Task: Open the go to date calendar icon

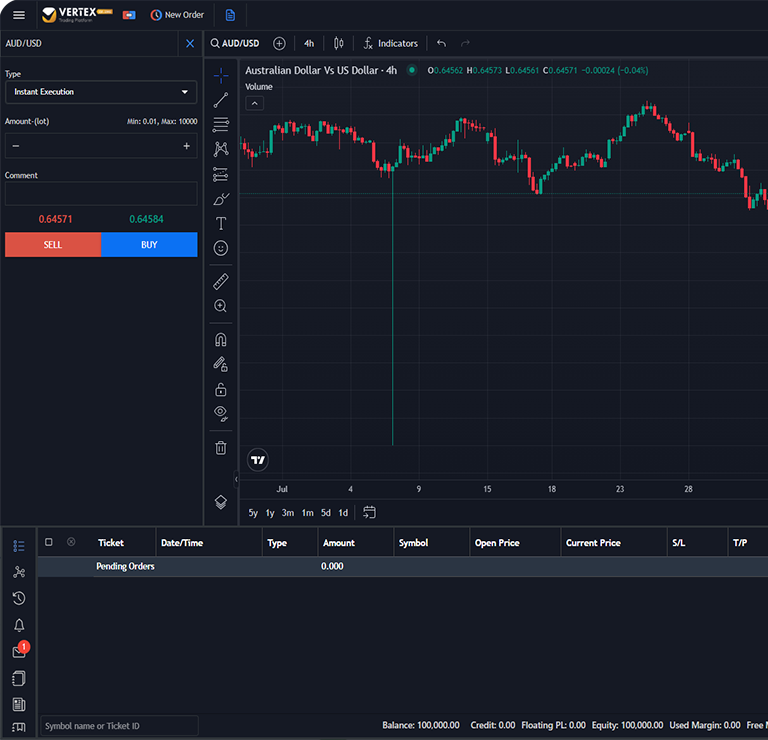Action: pos(369,512)
